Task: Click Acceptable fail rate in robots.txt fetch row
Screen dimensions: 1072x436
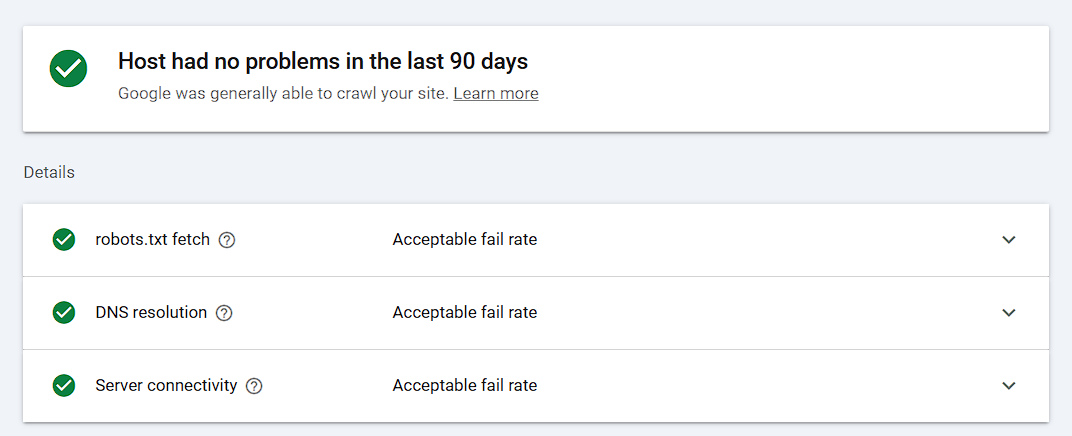Action: (464, 240)
